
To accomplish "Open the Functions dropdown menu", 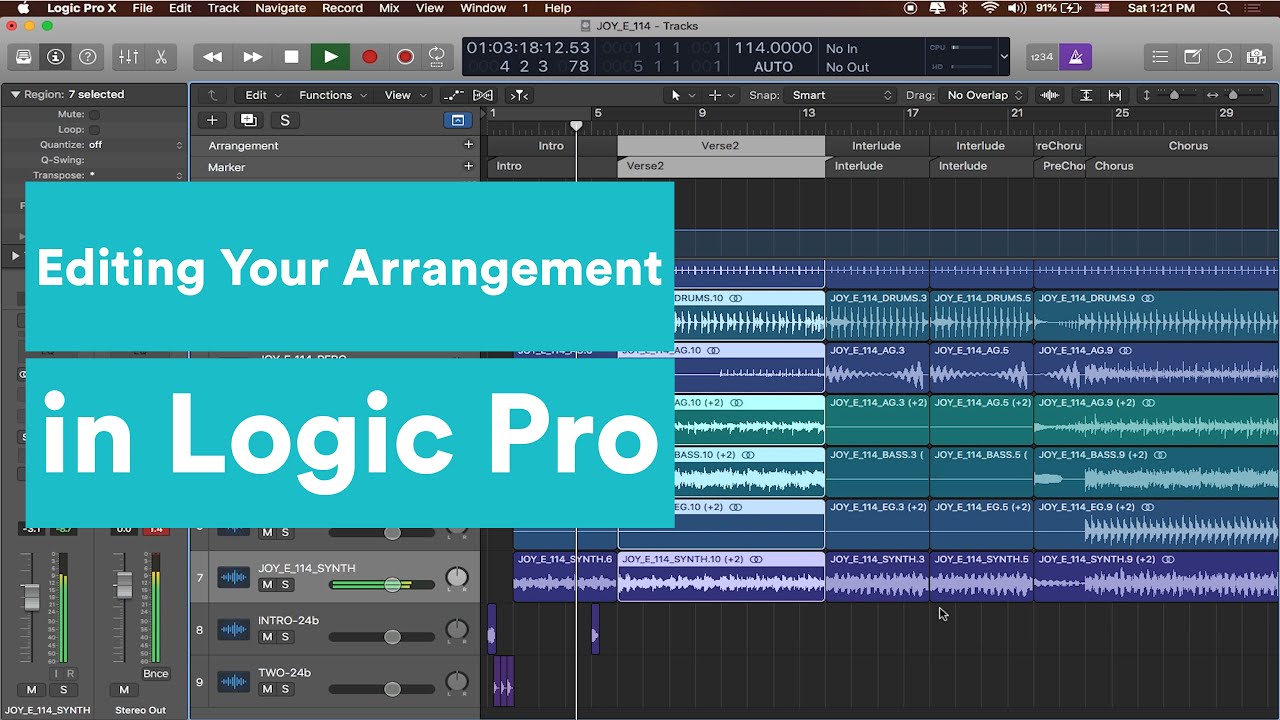I will point(333,95).
